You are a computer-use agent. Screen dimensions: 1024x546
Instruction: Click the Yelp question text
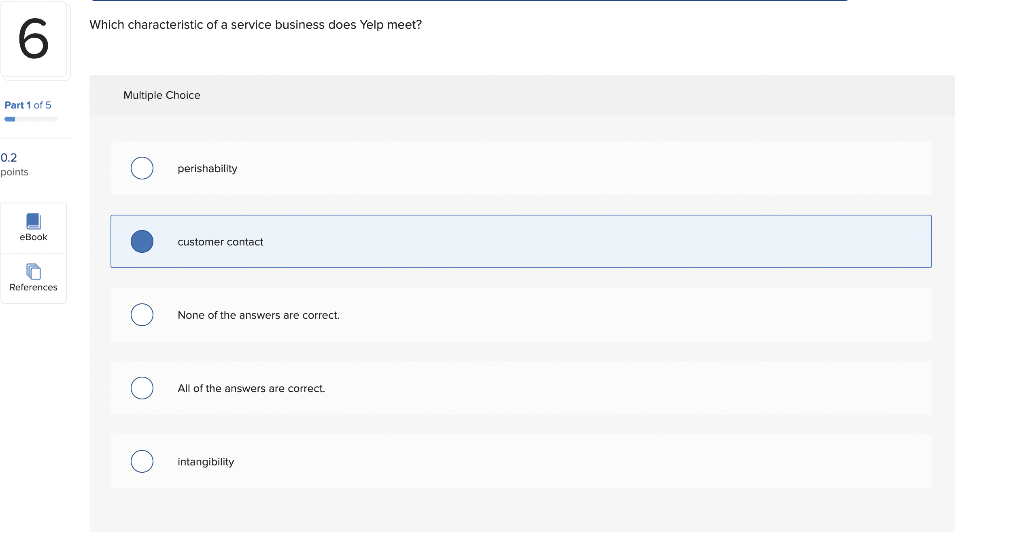pos(255,24)
